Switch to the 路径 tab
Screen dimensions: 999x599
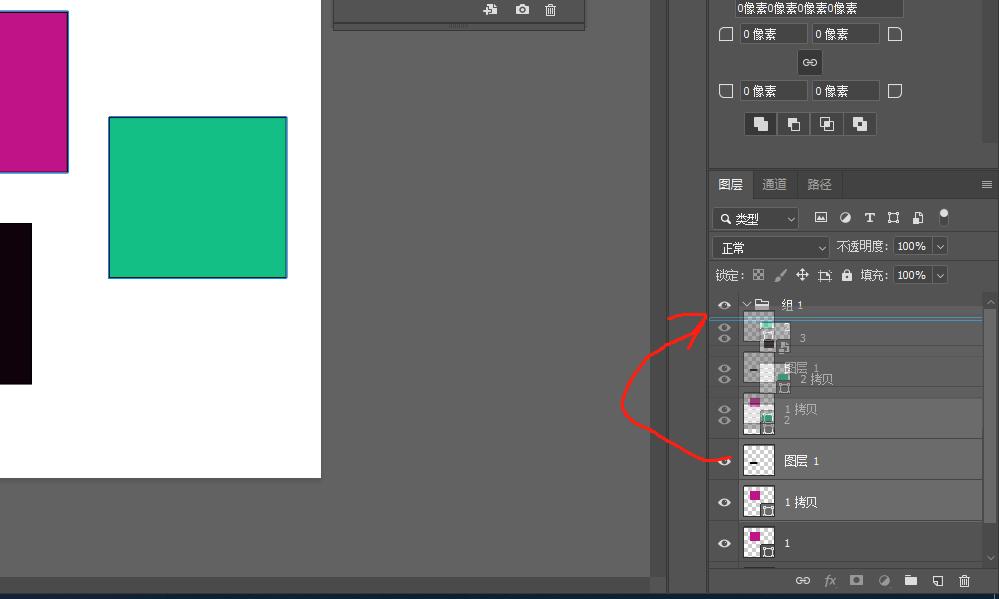click(819, 184)
